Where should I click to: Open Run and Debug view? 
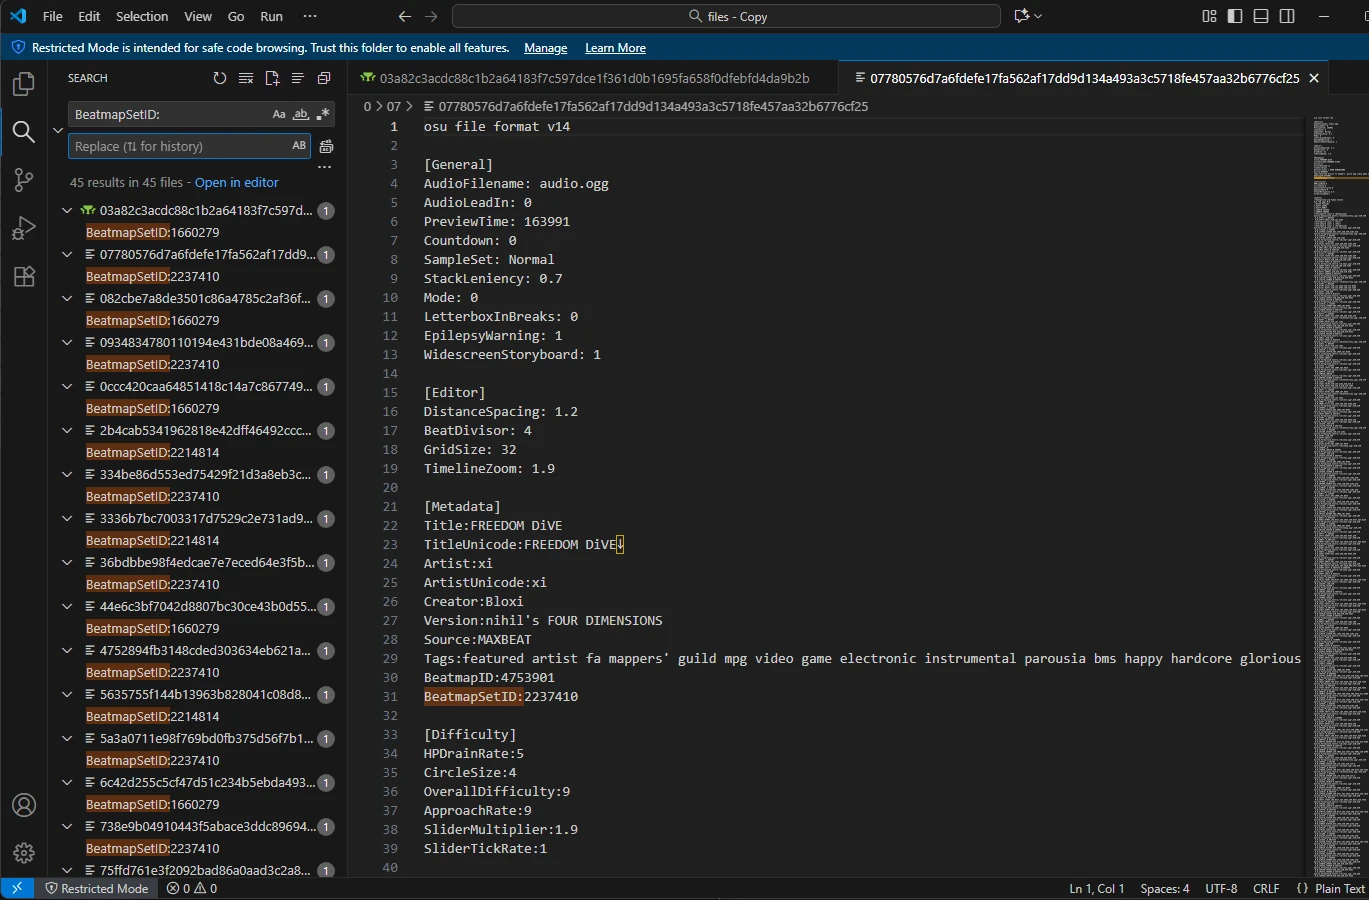coord(24,228)
